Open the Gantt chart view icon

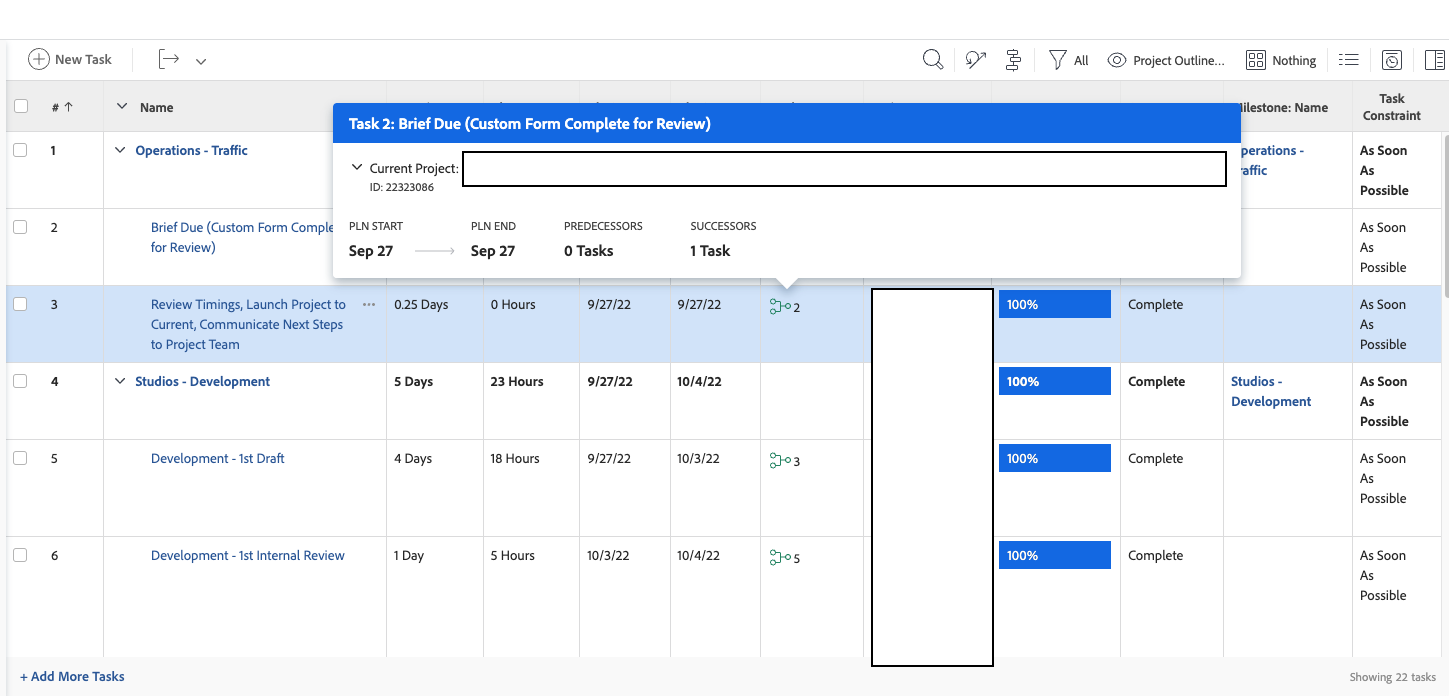pyautogui.click(x=1013, y=60)
